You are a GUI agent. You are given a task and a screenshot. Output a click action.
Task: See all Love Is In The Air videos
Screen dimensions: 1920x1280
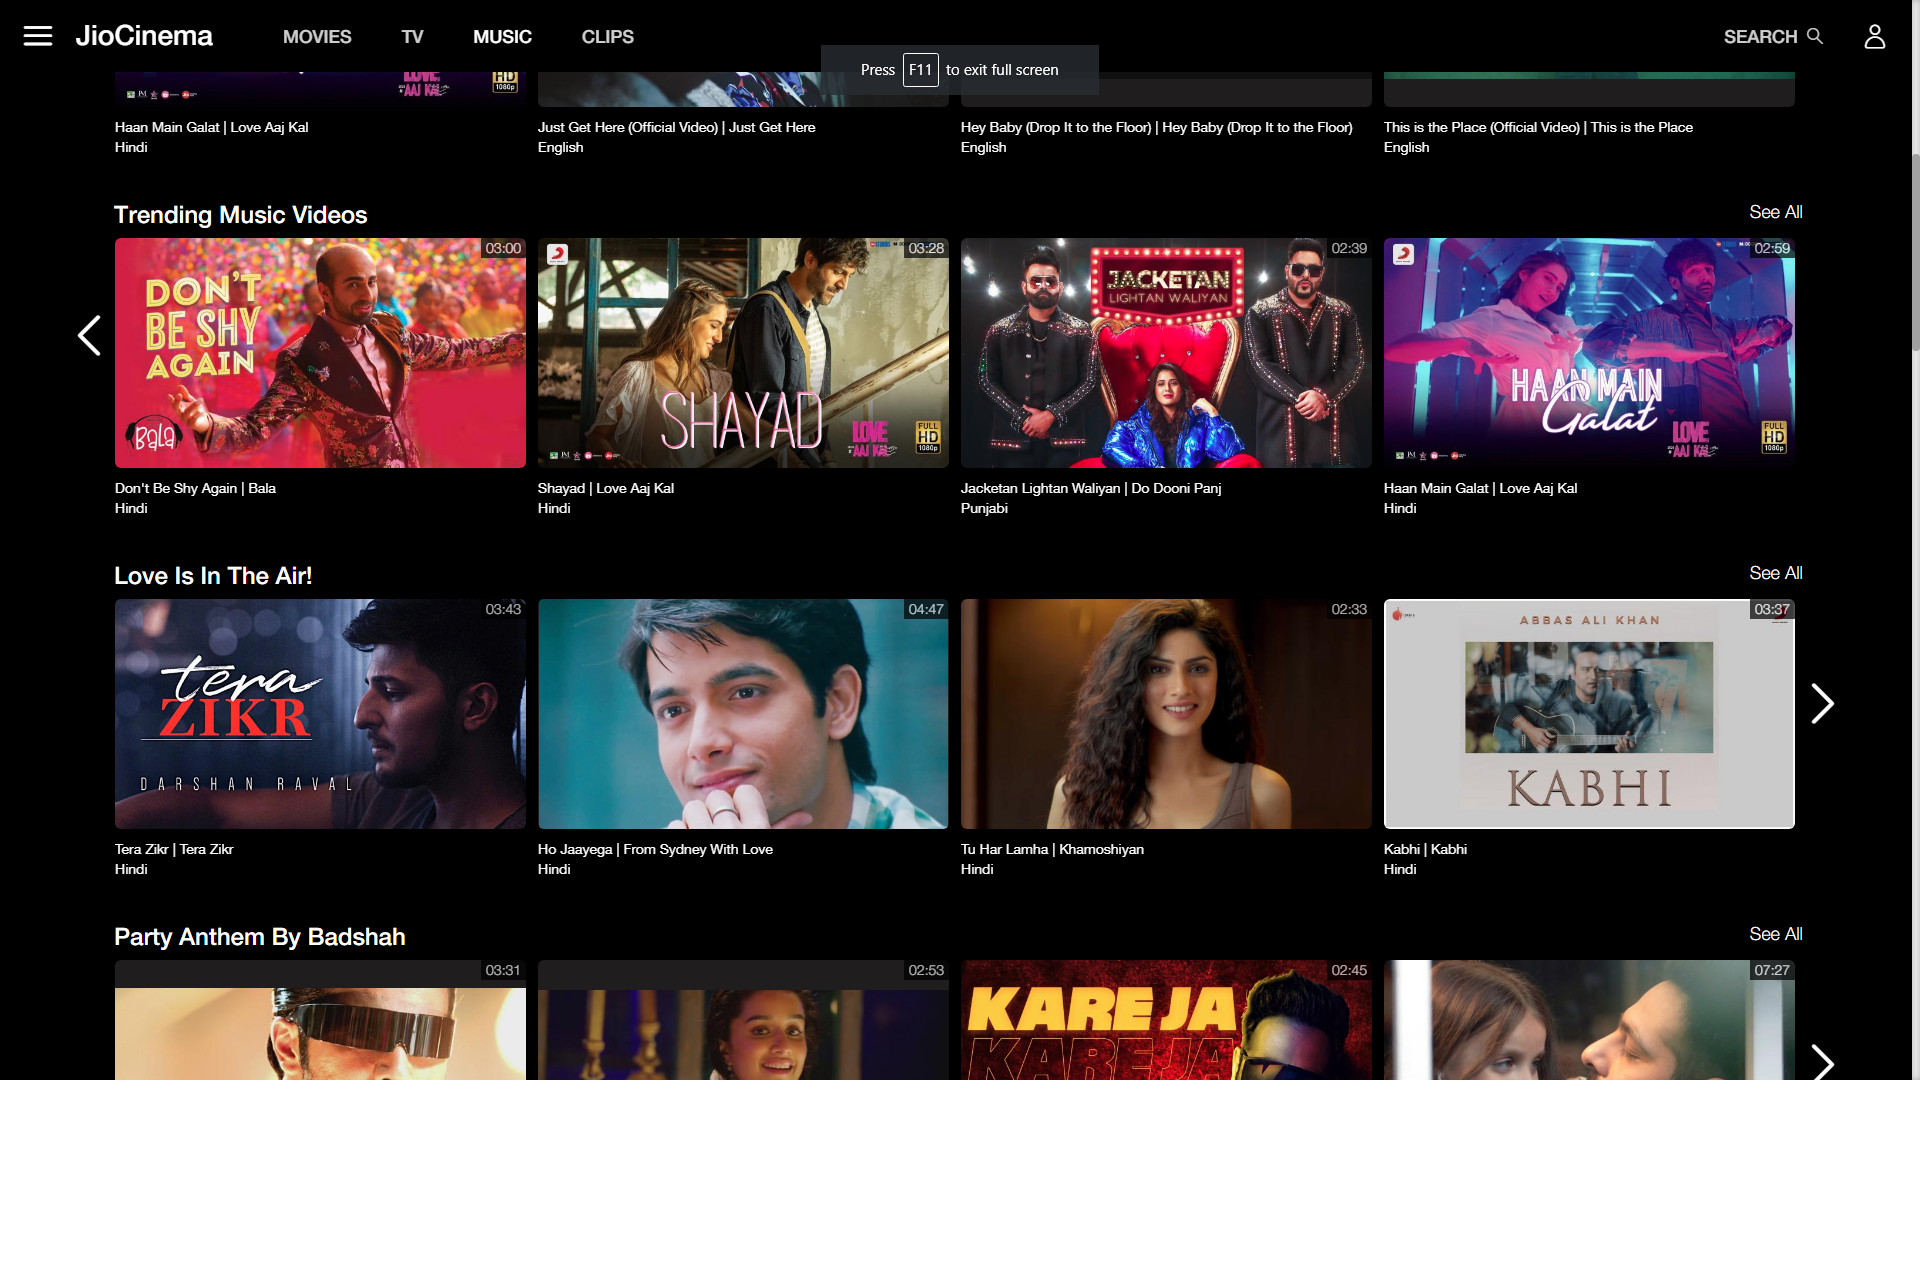1776,573
